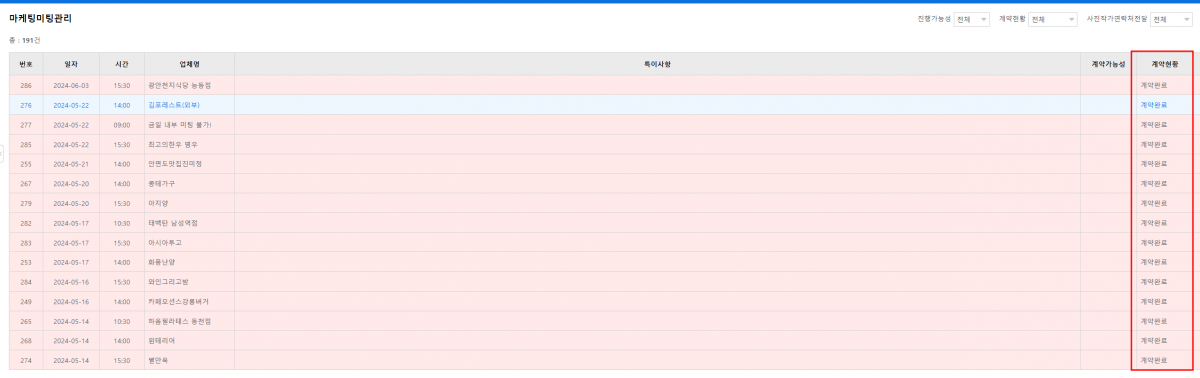This screenshot has height=378, width=1200.
Task: Click the 마케팅미팅관리 page title
Action: pos(40,19)
